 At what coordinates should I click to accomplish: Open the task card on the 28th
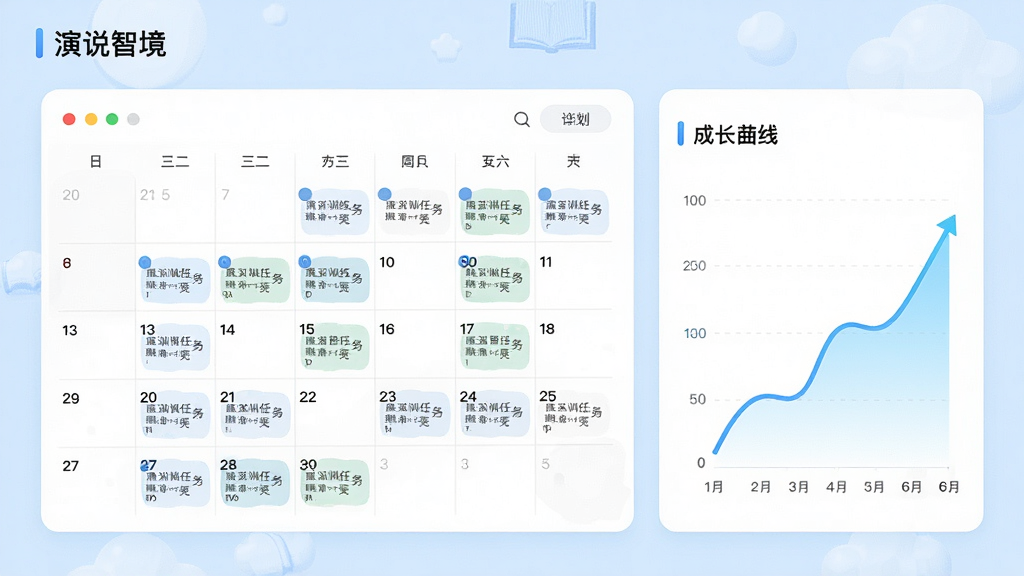point(255,483)
